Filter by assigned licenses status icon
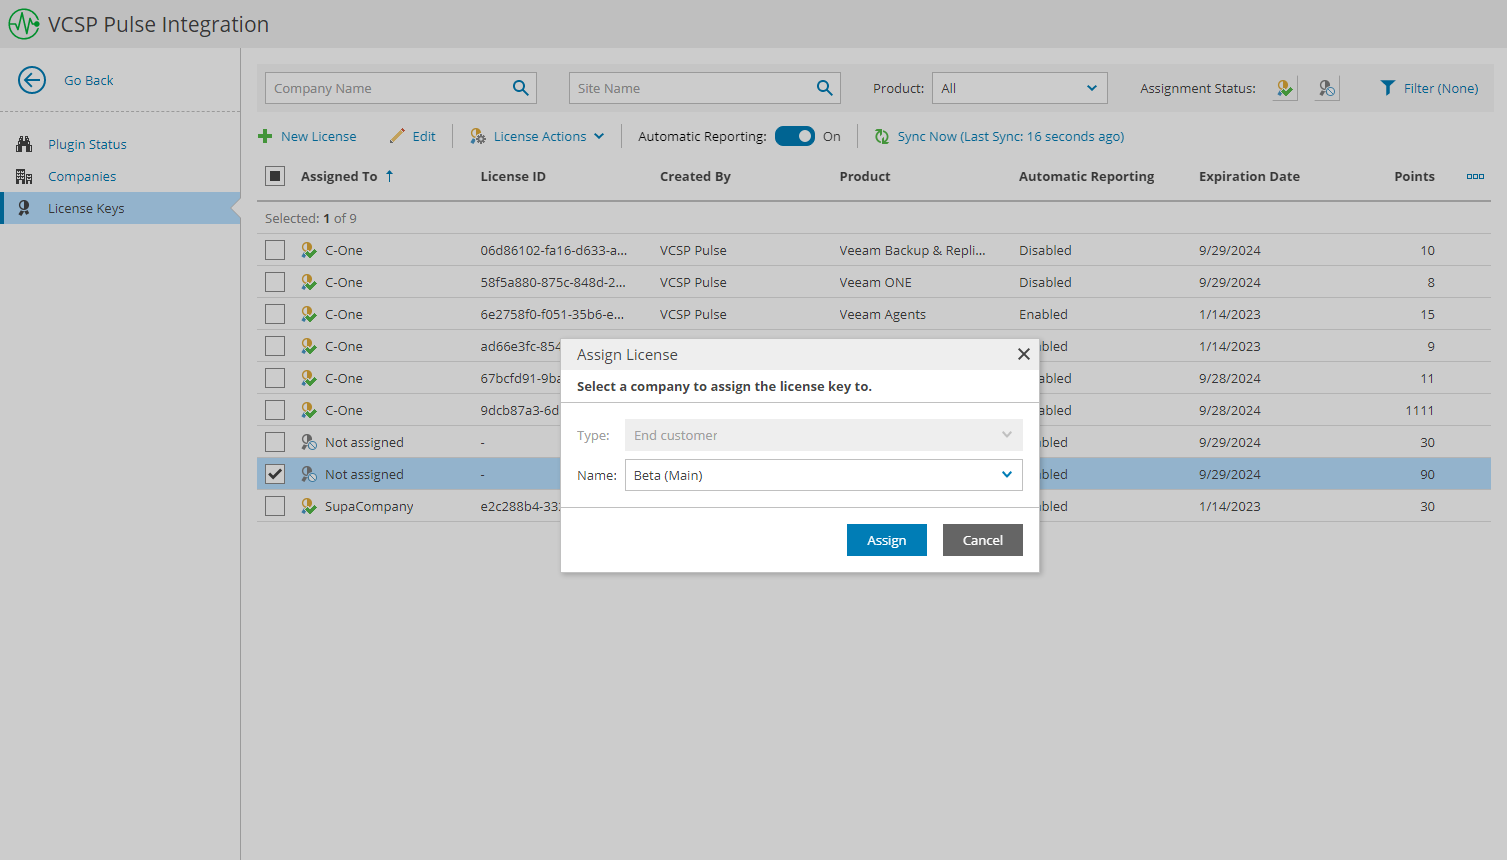 coord(1284,88)
